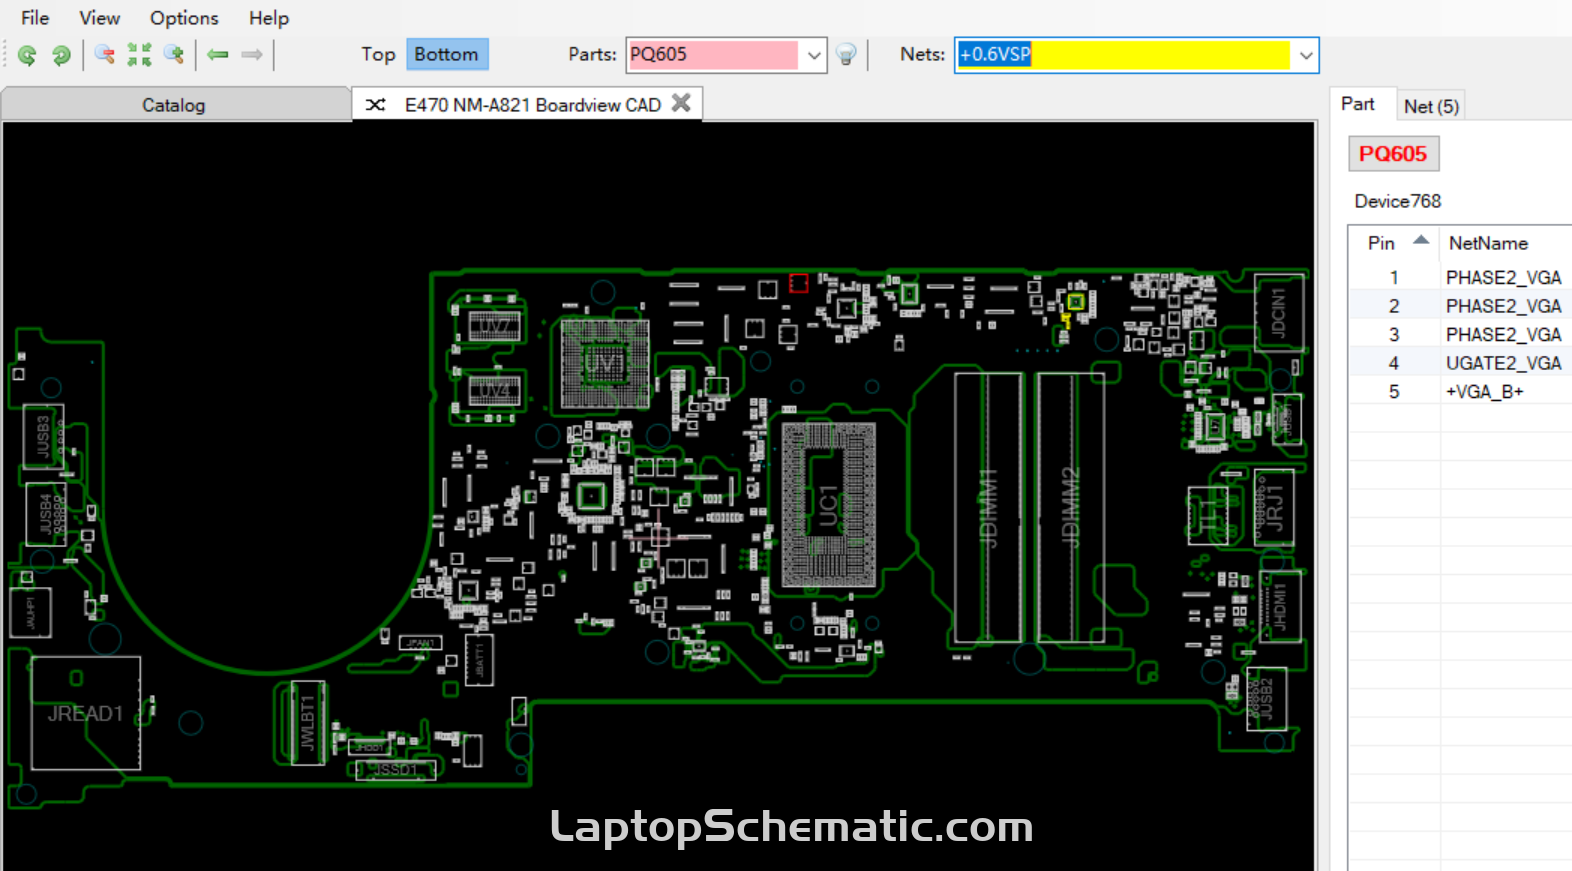Screen dimensions: 1572x871
Task: Open the File menu
Action: [x=35, y=18]
